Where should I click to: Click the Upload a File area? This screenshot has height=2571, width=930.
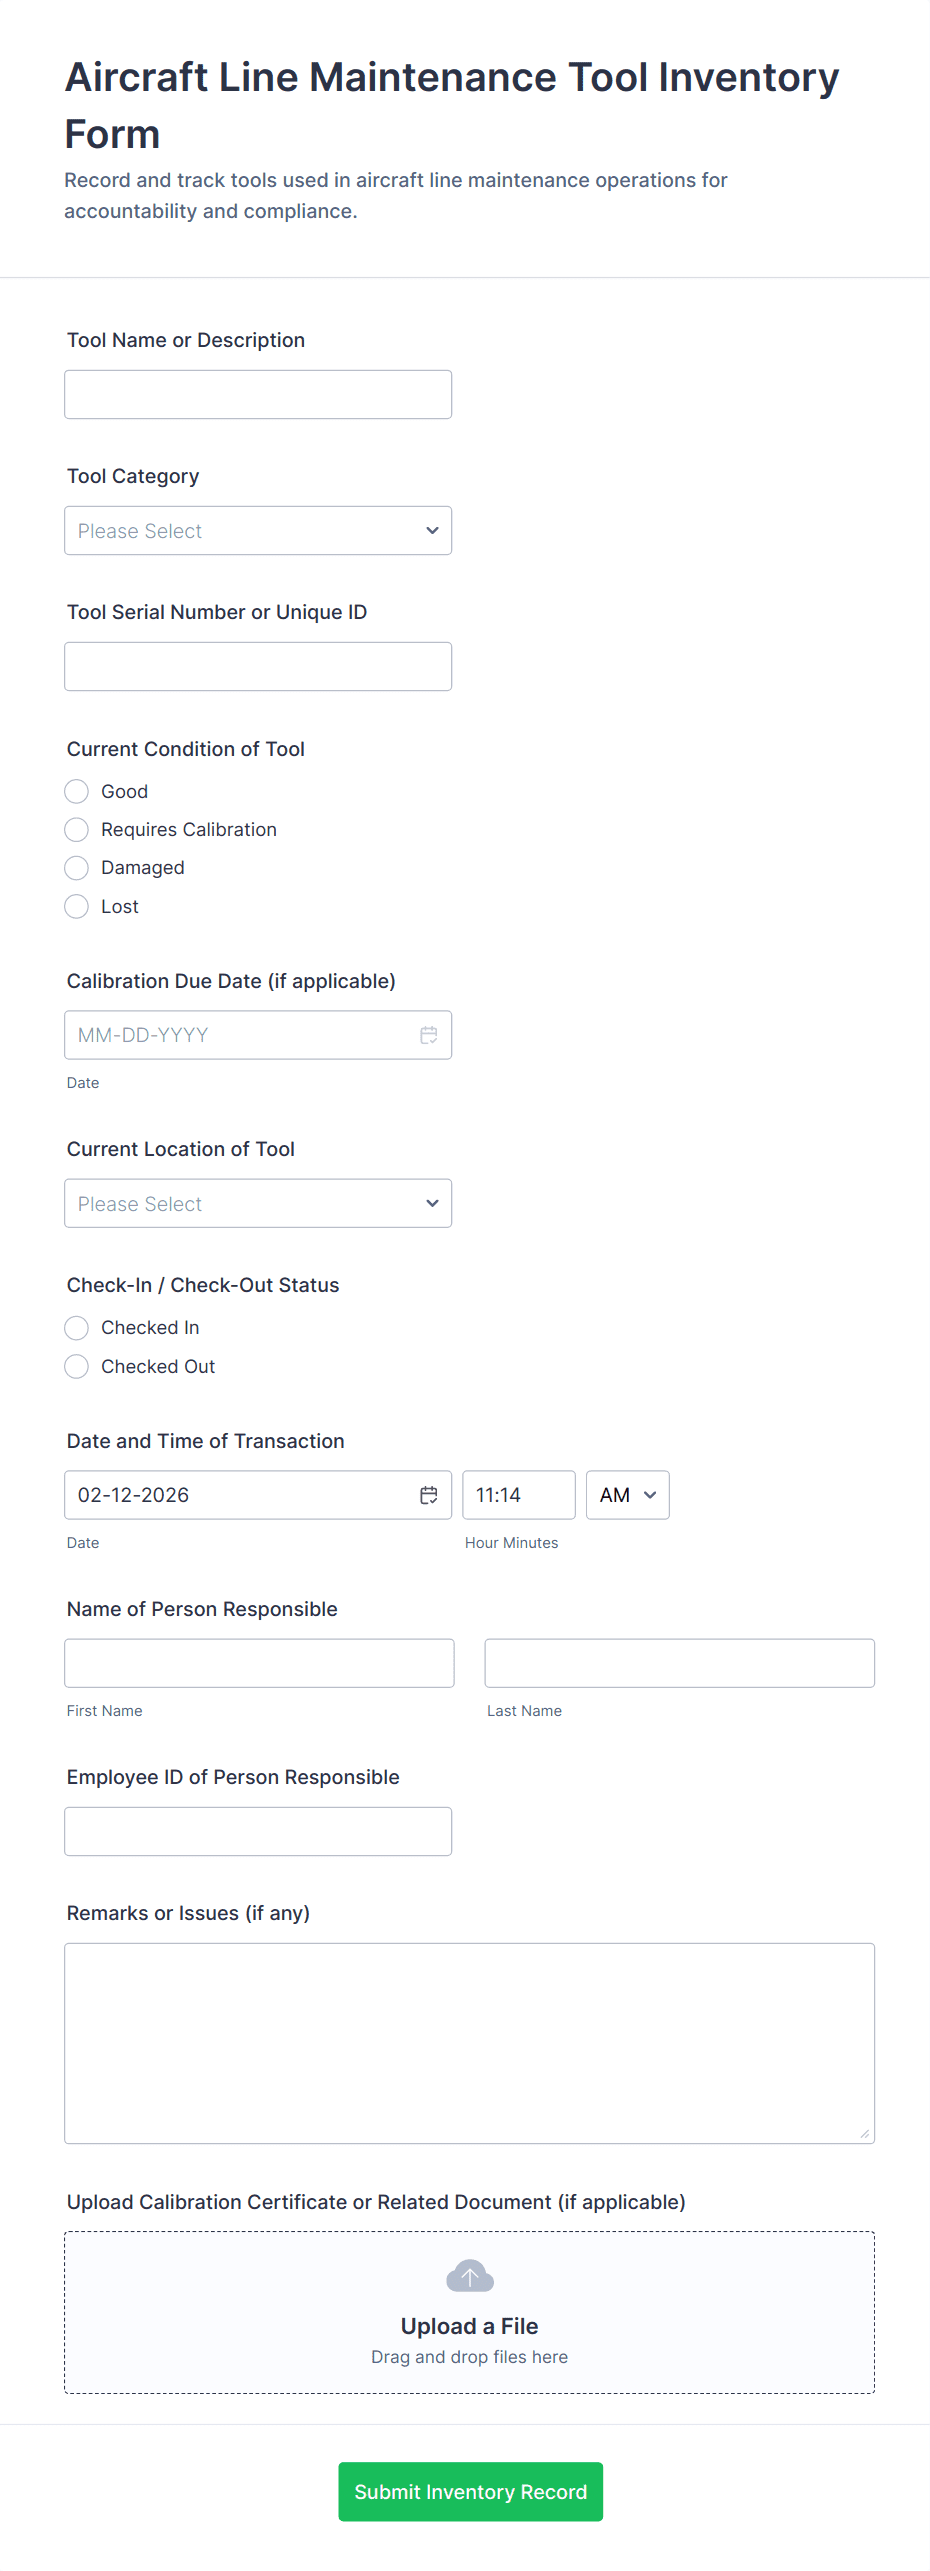point(469,2326)
